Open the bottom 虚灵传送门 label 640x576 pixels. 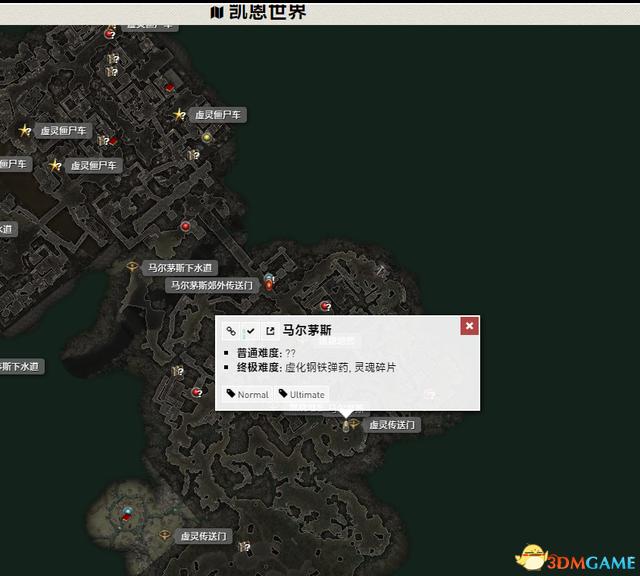click(x=203, y=536)
